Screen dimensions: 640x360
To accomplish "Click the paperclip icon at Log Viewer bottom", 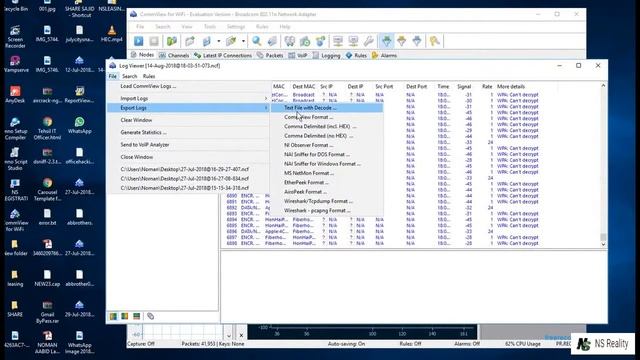I will tap(151, 316).
